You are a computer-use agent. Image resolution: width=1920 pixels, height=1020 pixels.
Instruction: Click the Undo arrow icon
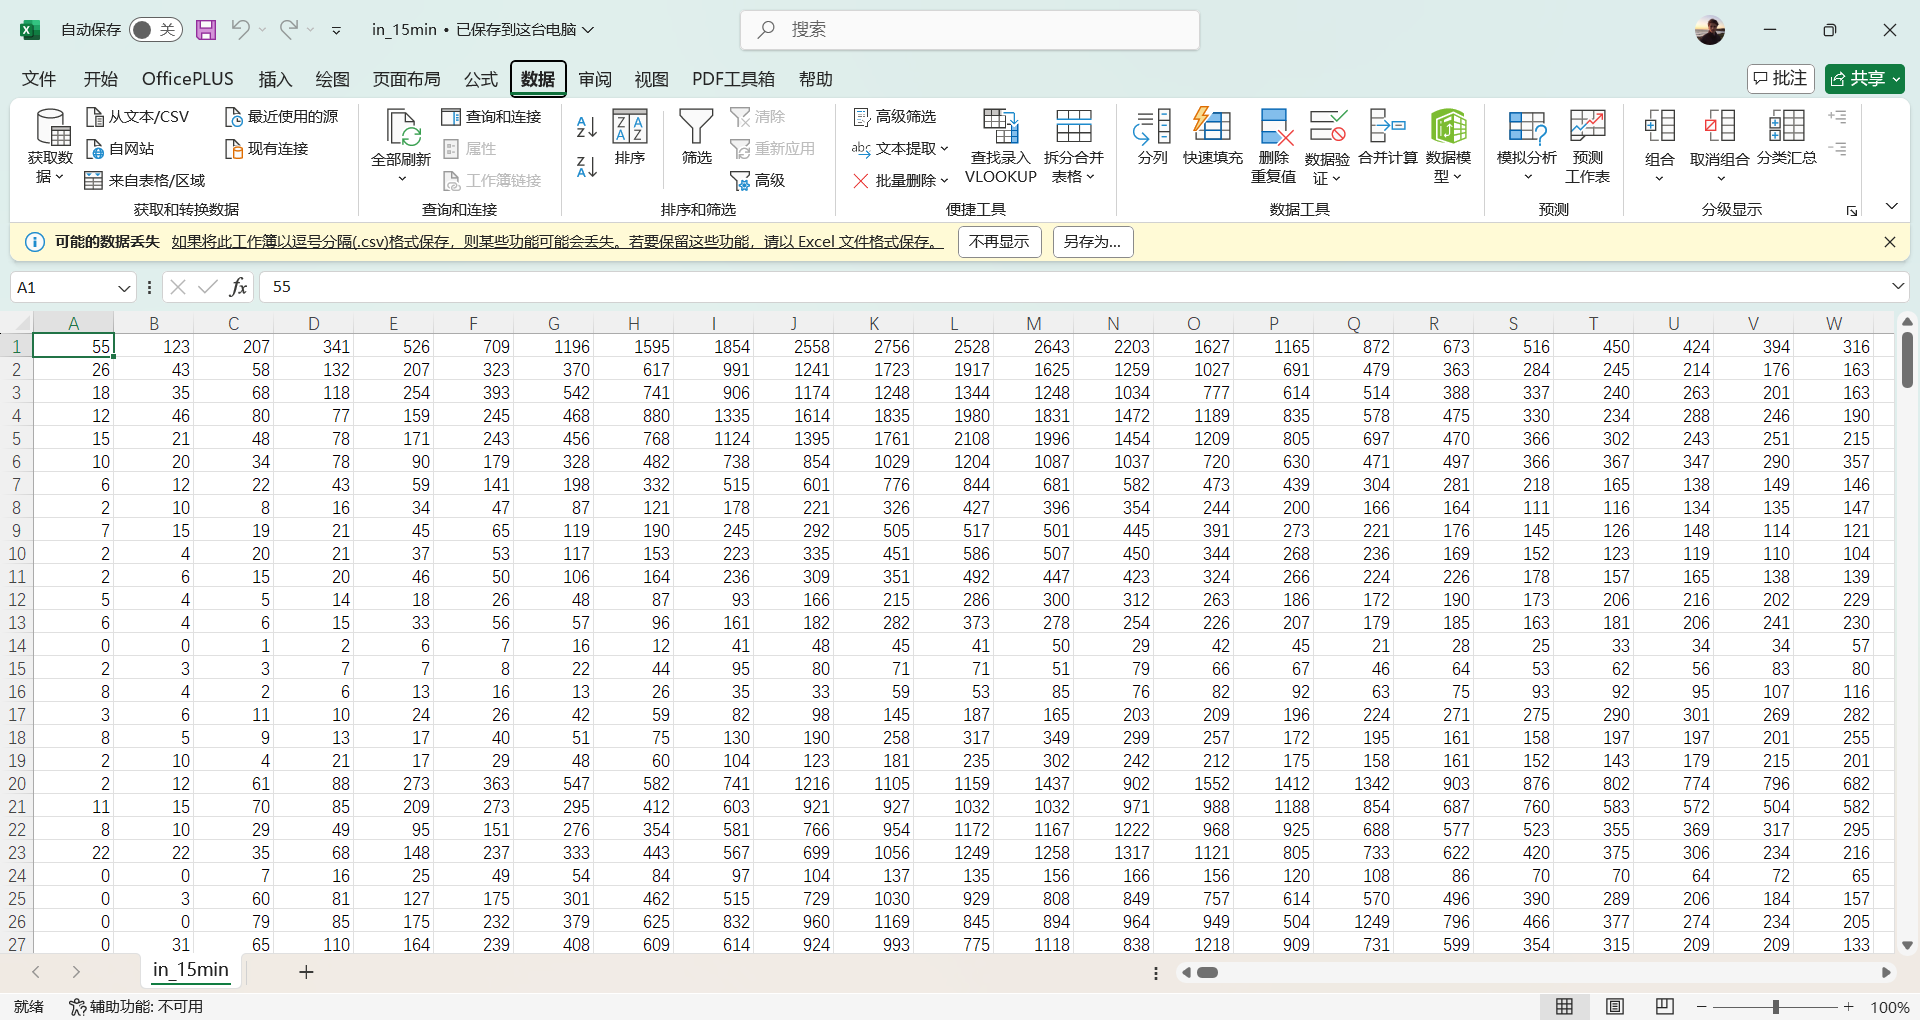[240, 30]
